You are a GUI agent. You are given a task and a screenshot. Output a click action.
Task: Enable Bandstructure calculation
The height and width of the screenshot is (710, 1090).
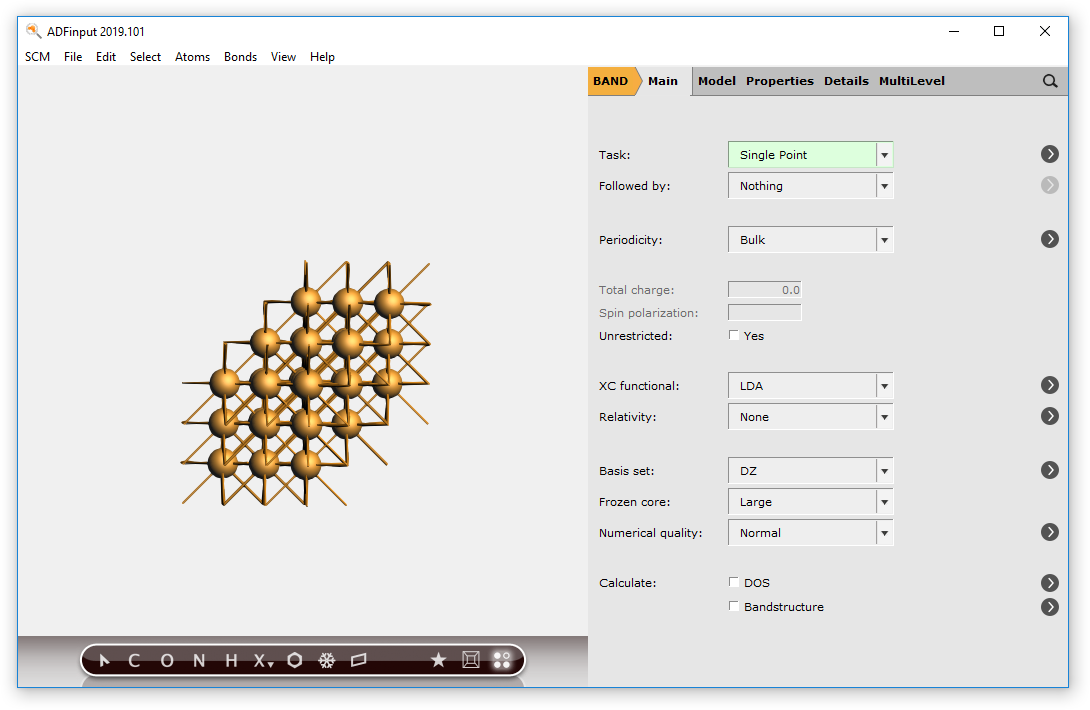tap(733, 607)
